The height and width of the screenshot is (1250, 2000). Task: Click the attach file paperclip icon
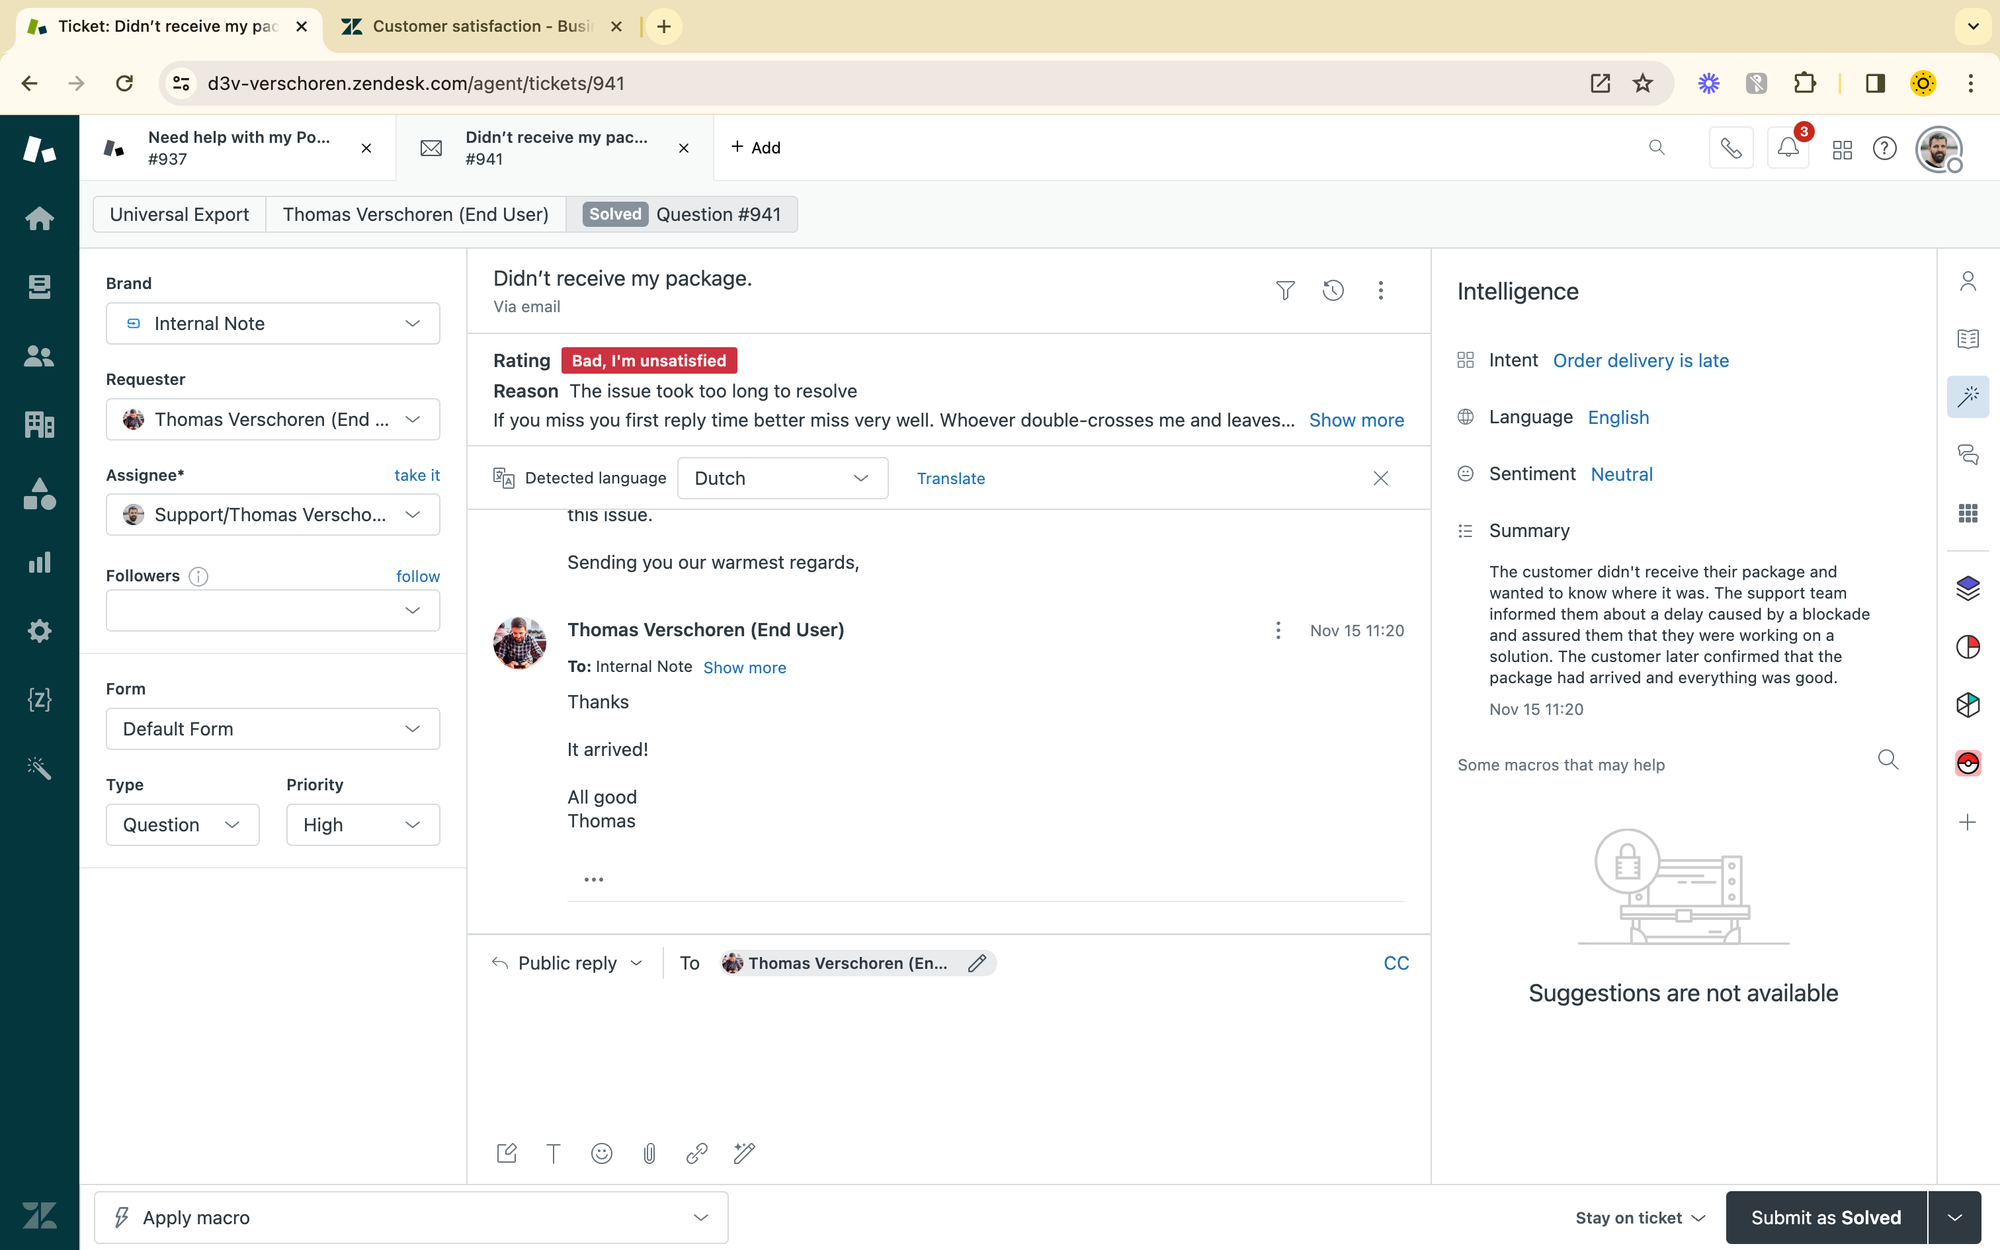click(x=649, y=1153)
